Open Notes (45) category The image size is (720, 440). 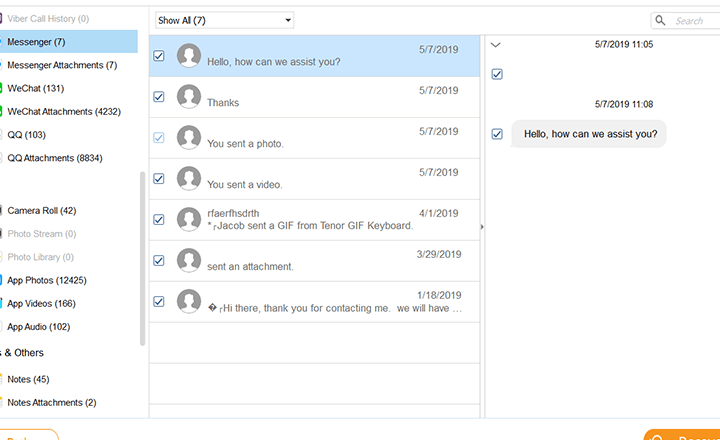point(28,379)
